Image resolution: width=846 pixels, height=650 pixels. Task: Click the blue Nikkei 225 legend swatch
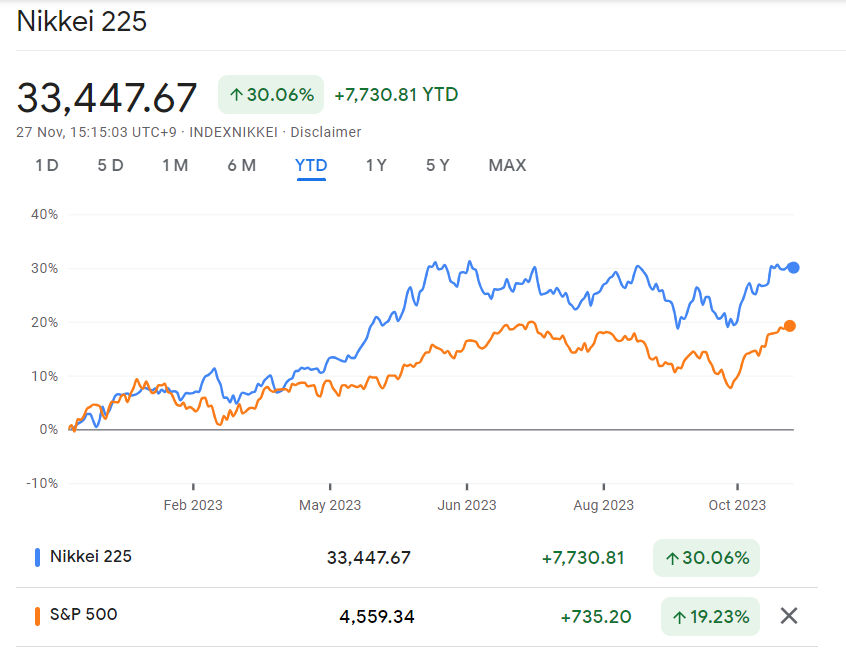[38, 557]
